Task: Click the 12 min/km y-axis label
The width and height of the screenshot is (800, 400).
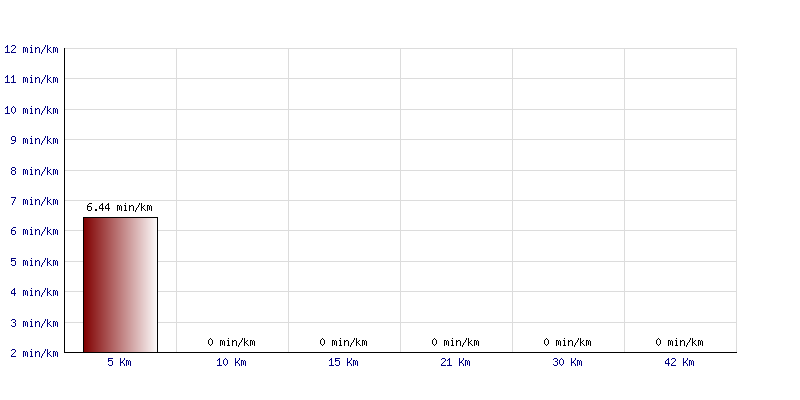Action: point(31,49)
